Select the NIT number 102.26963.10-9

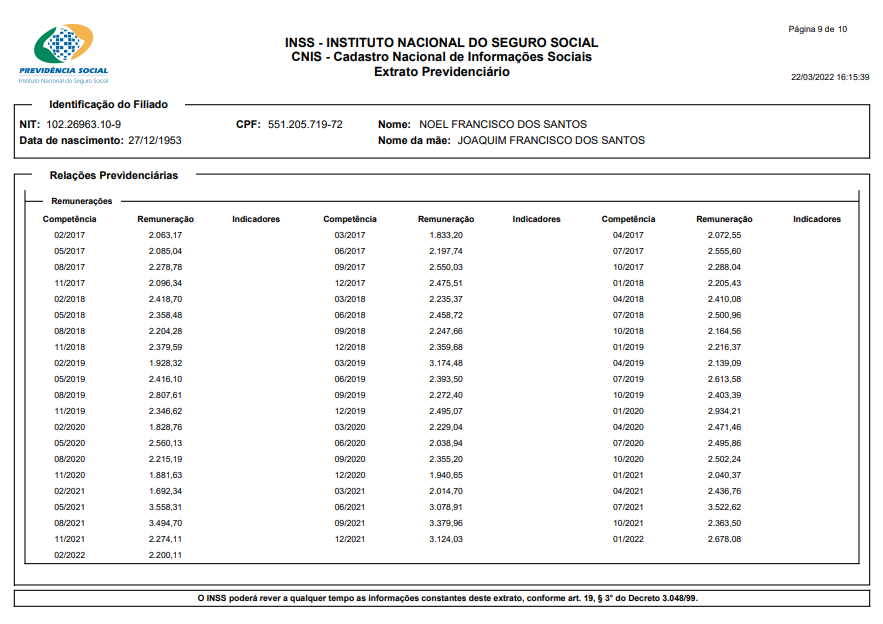click(x=84, y=124)
